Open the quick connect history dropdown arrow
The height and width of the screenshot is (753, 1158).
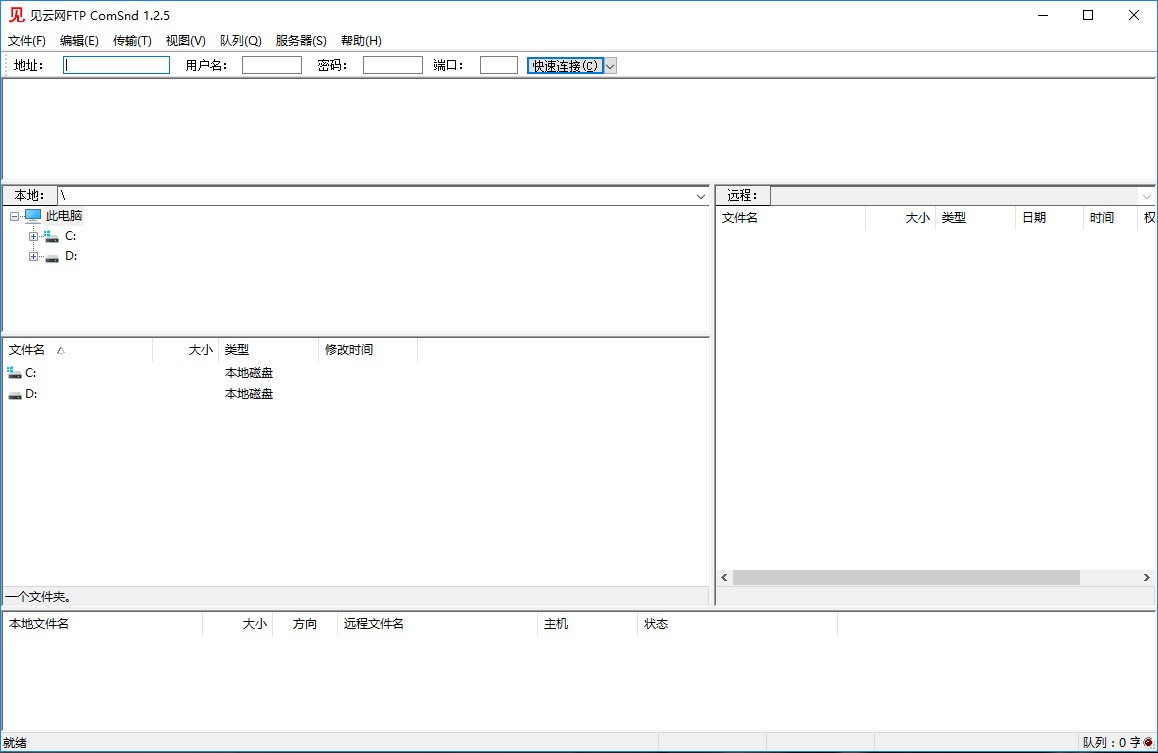(x=610, y=66)
